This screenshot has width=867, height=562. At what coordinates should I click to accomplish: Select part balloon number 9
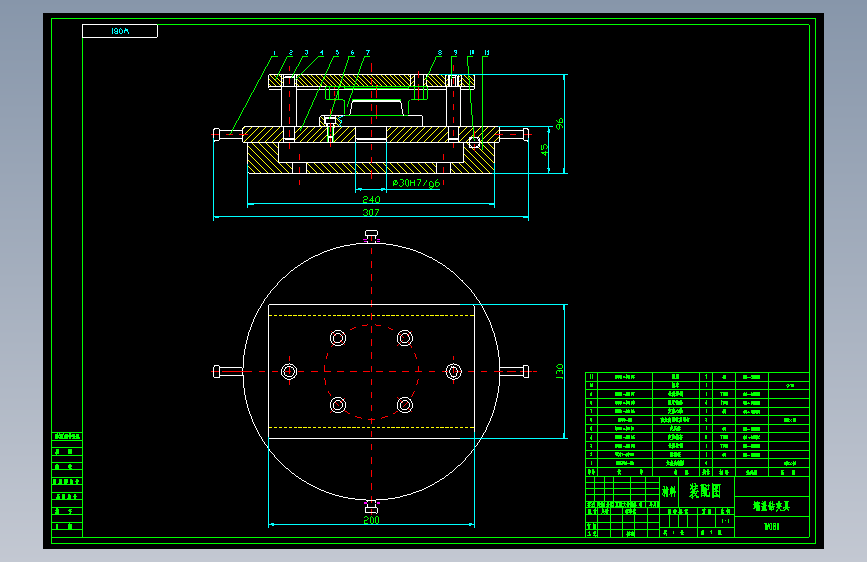point(455,53)
